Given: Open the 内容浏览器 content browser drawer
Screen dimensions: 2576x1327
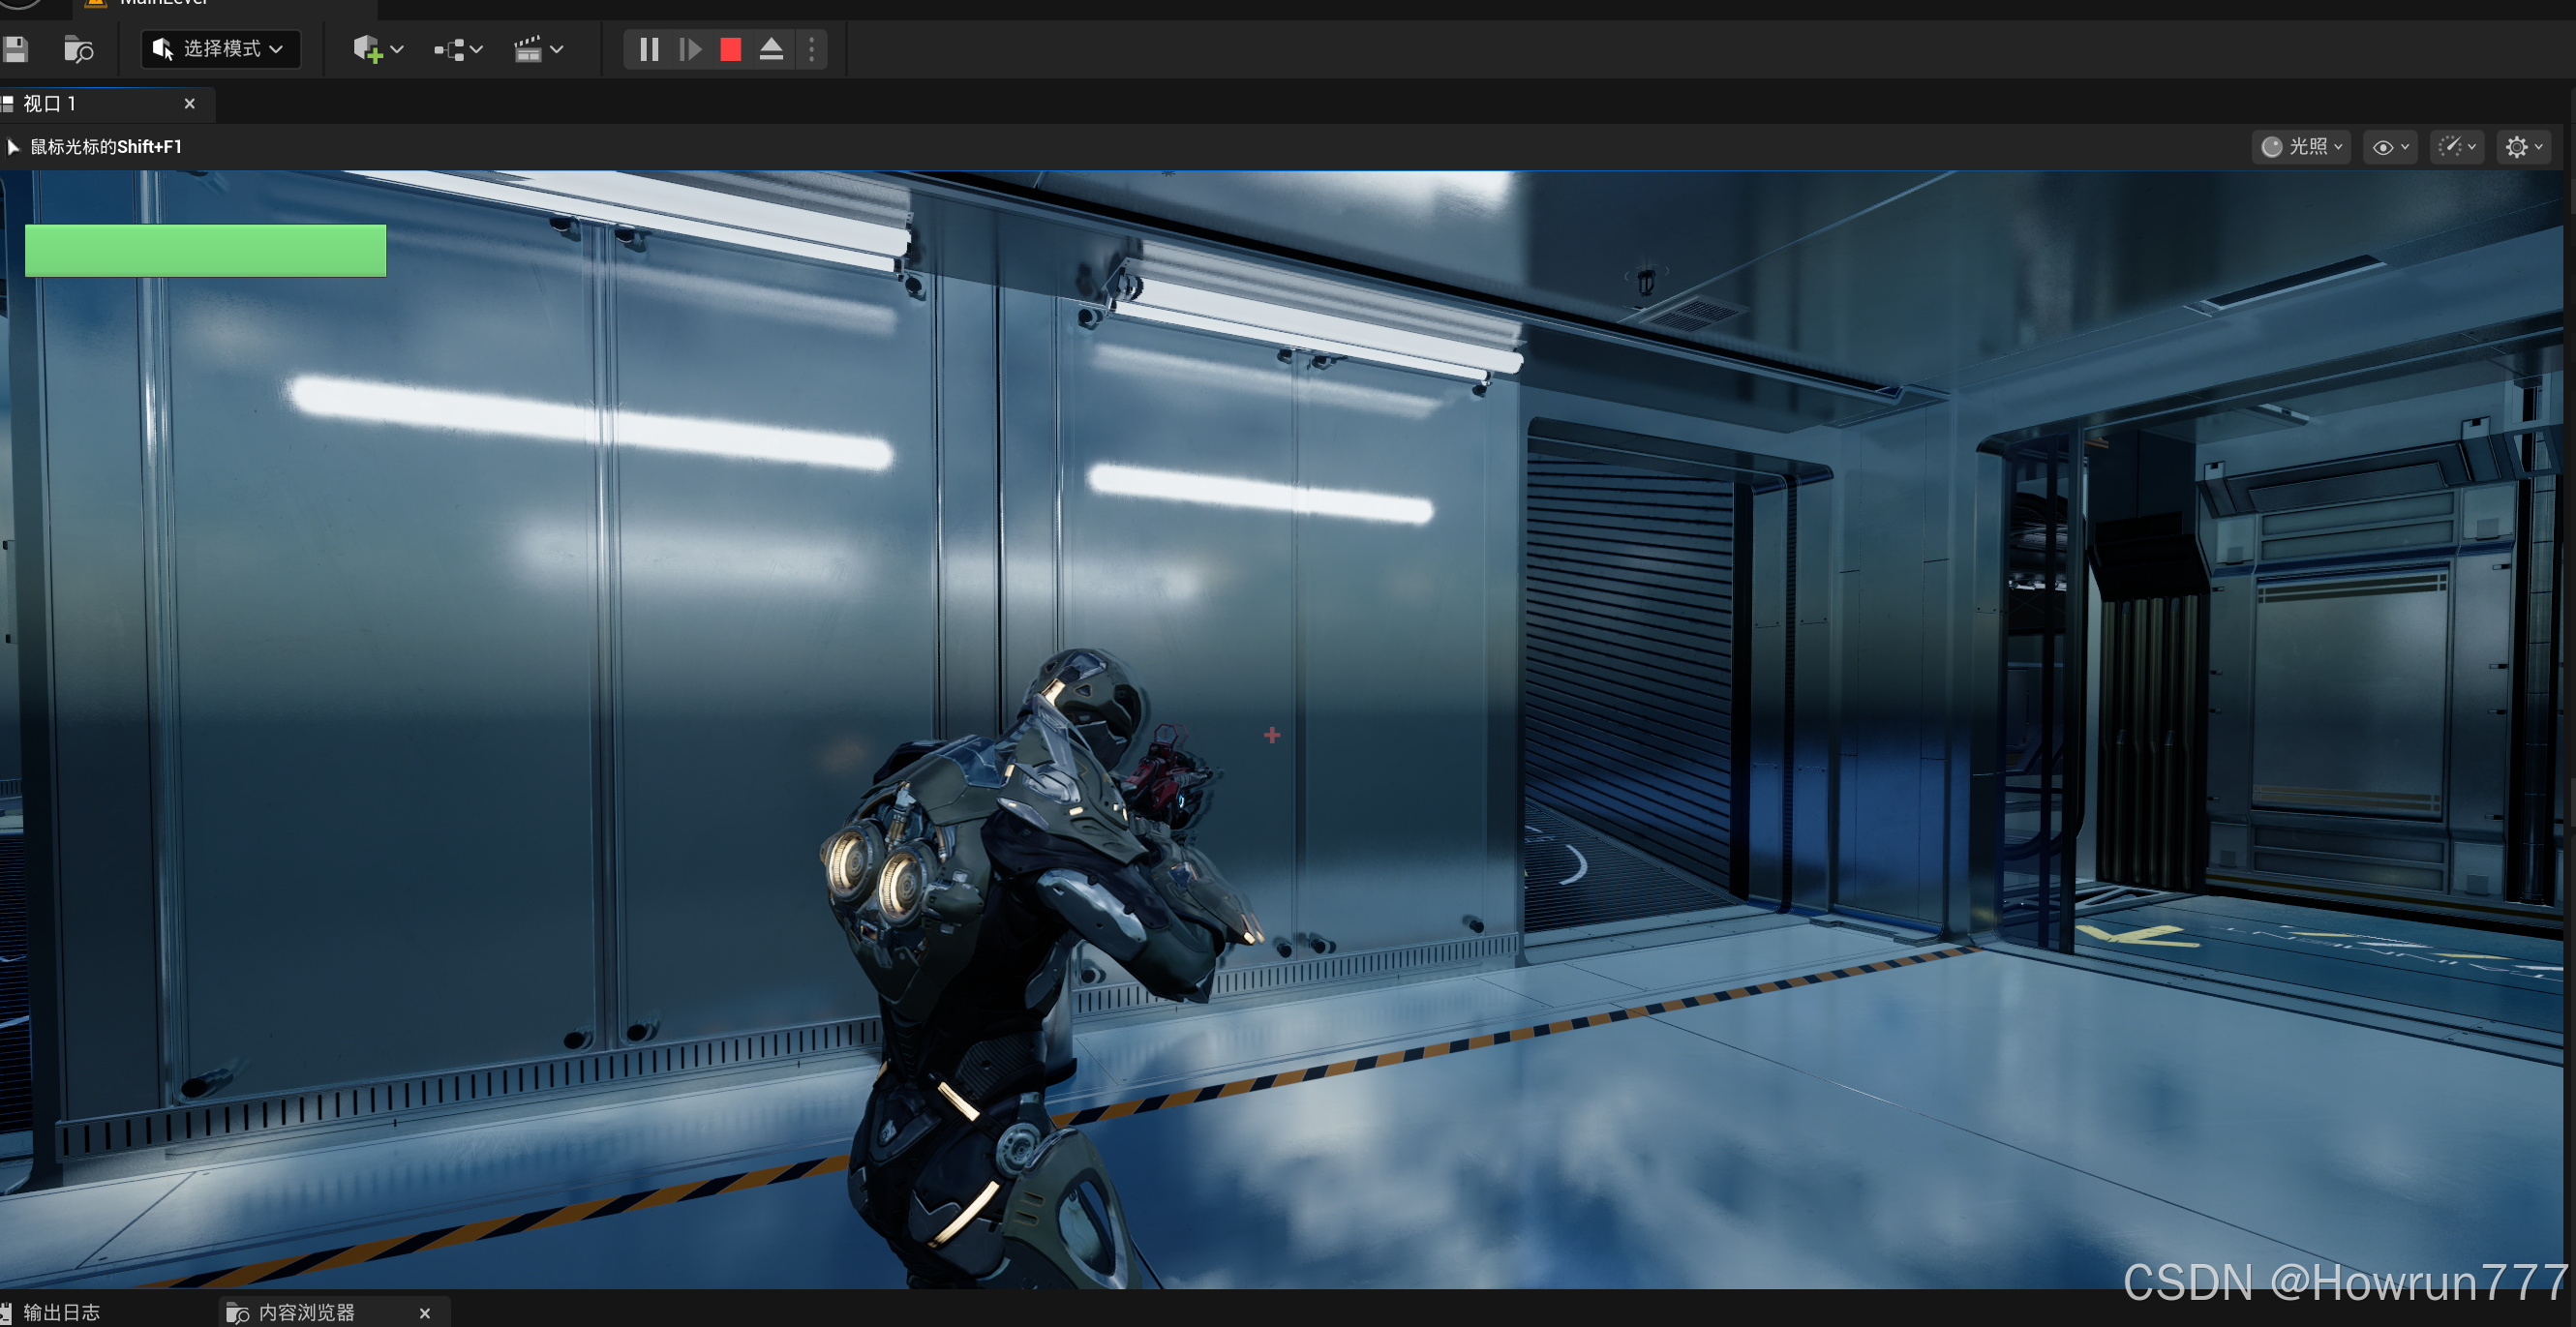Looking at the screenshot, I should coord(306,1312).
